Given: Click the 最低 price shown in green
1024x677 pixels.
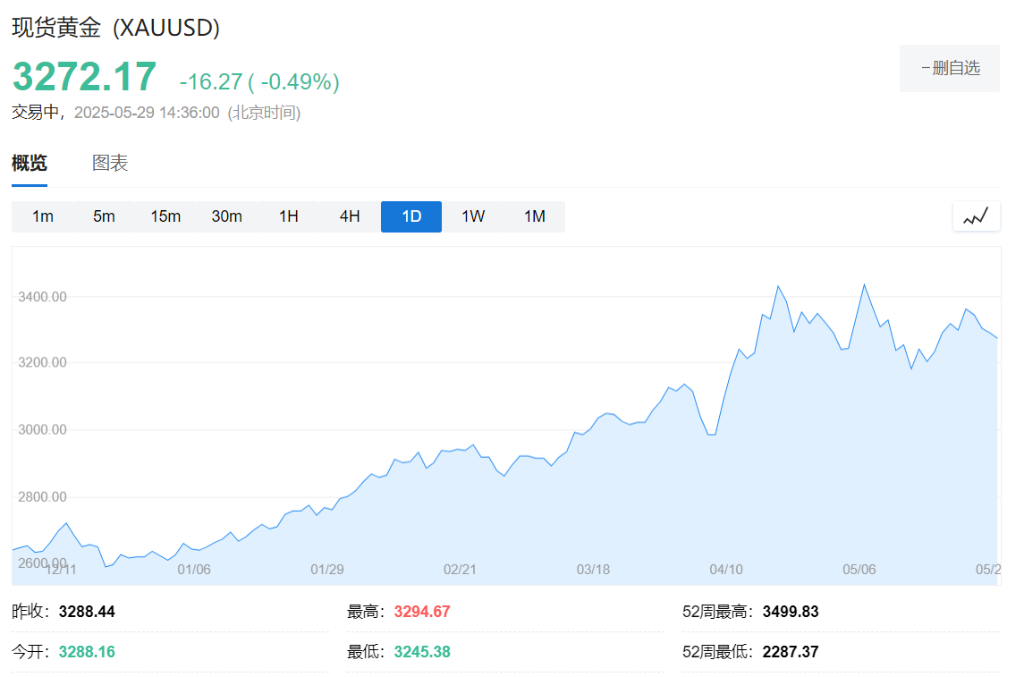Looking at the screenshot, I should 421,651.
